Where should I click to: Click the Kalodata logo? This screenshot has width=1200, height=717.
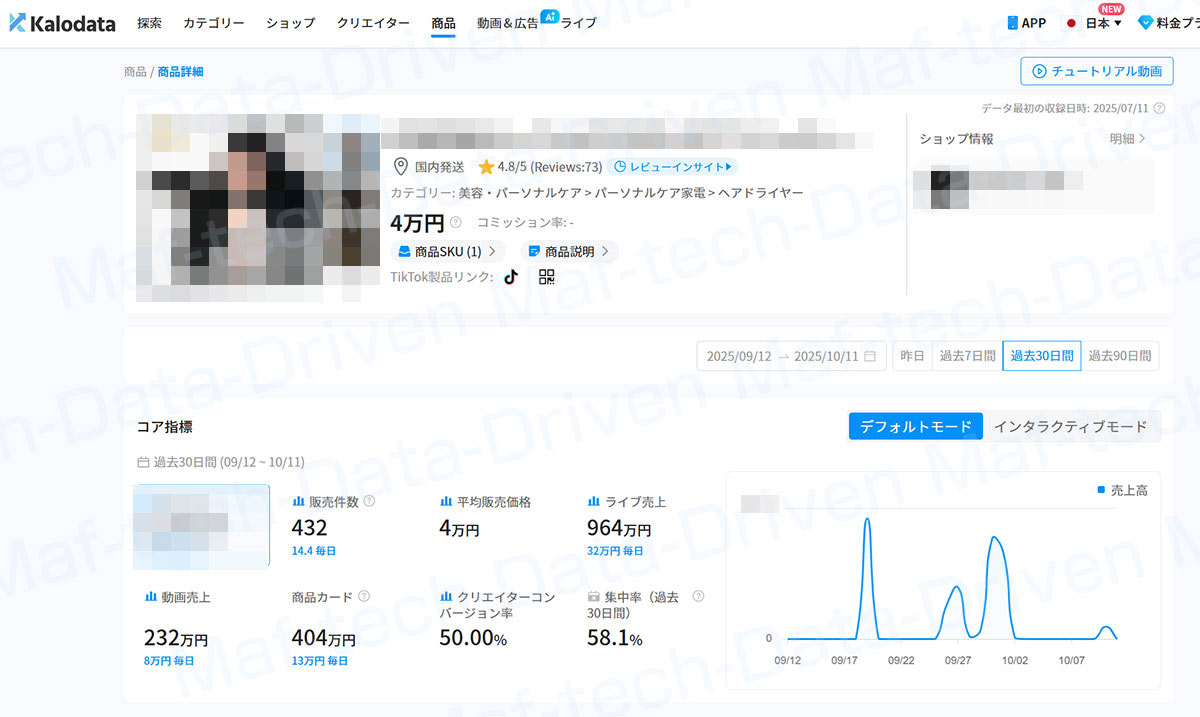point(62,23)
